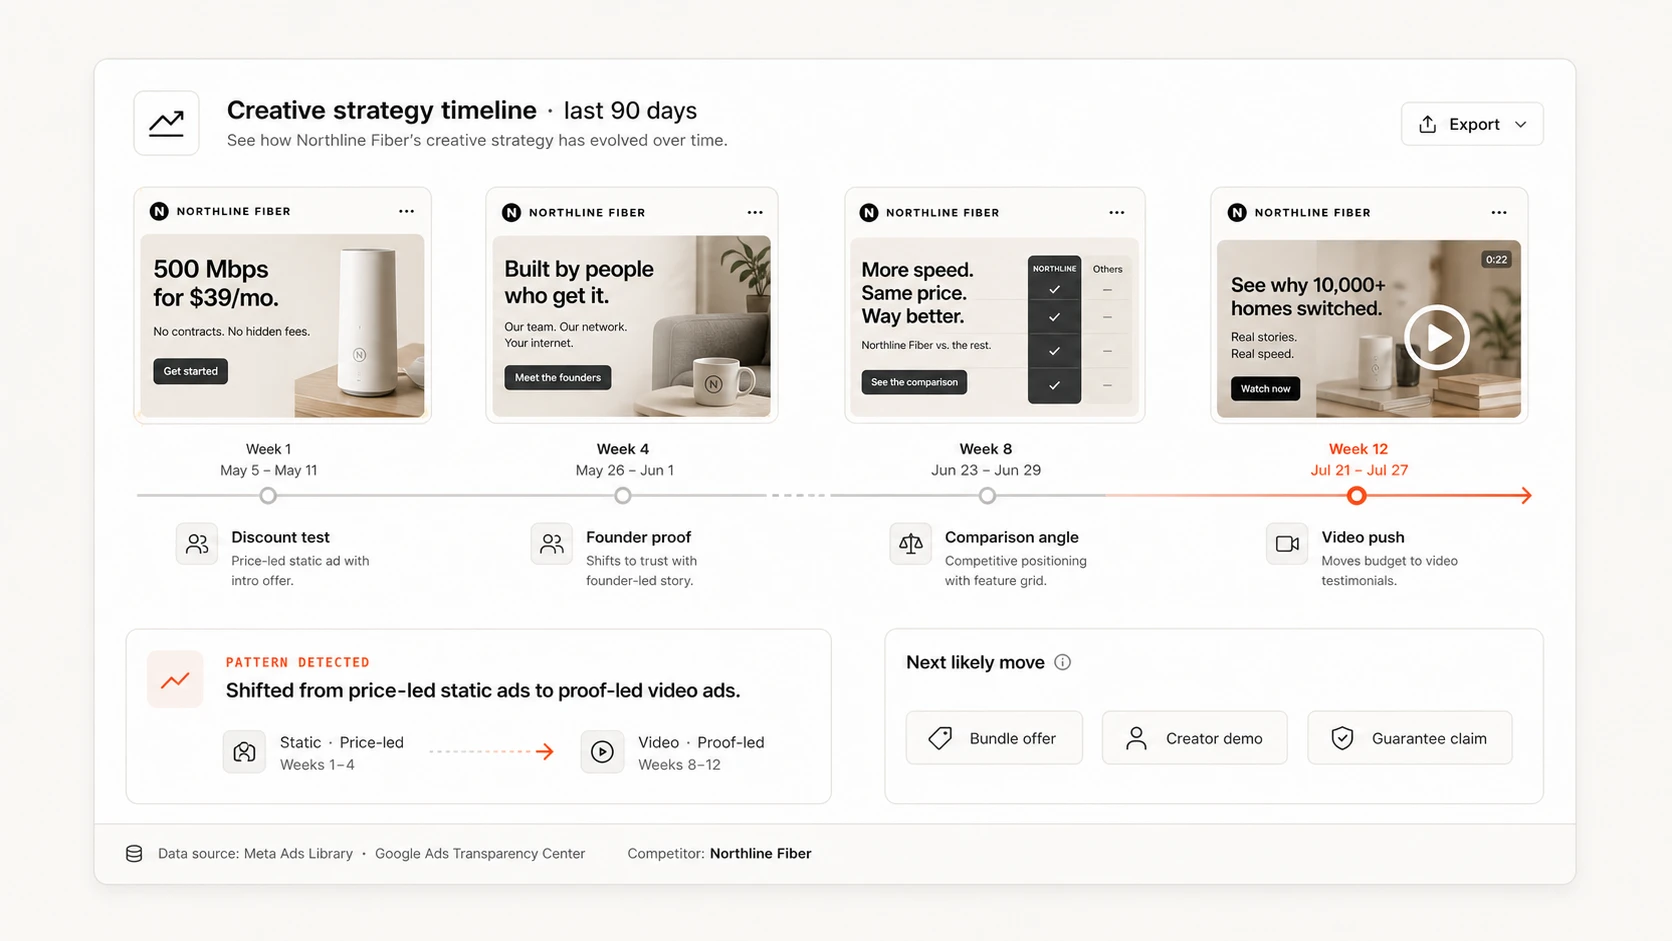
Task: Click the Export upload arrow icon
Action: (1428, 124)
